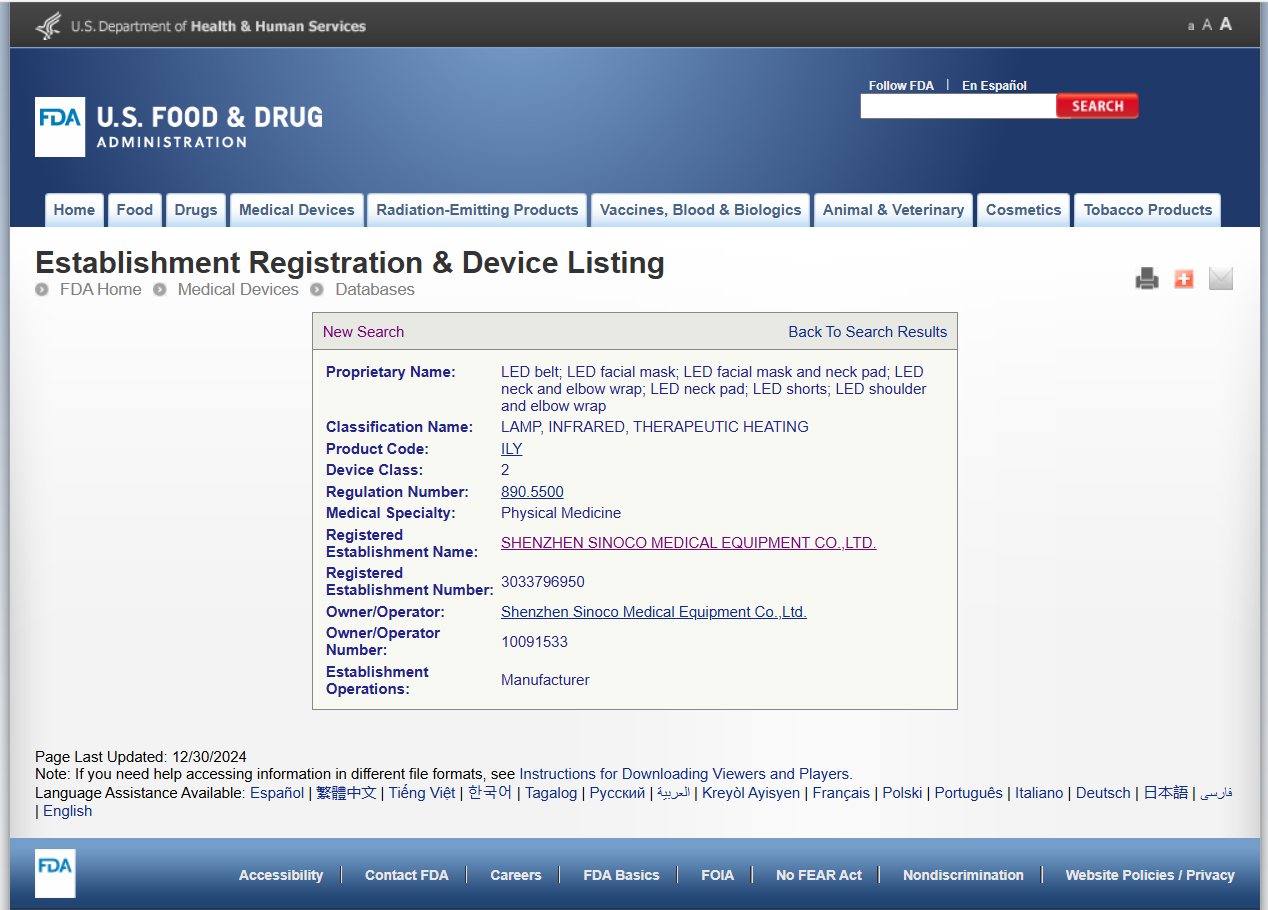The height and width of the screenshot is (910, 1268).
Task: Click the Follow FDA link
Action: pos(901,86)
